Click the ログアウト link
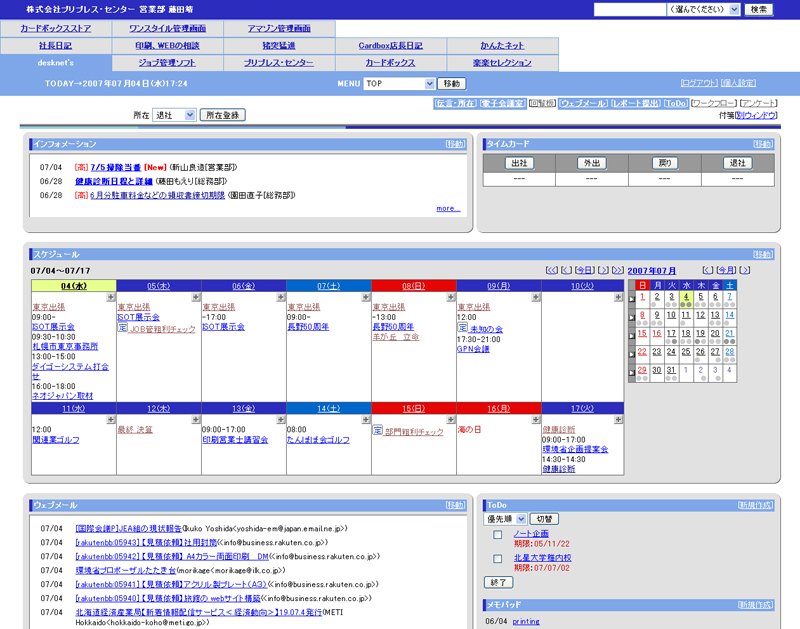This screenshot has height=629, width=800. pos(699,83)
